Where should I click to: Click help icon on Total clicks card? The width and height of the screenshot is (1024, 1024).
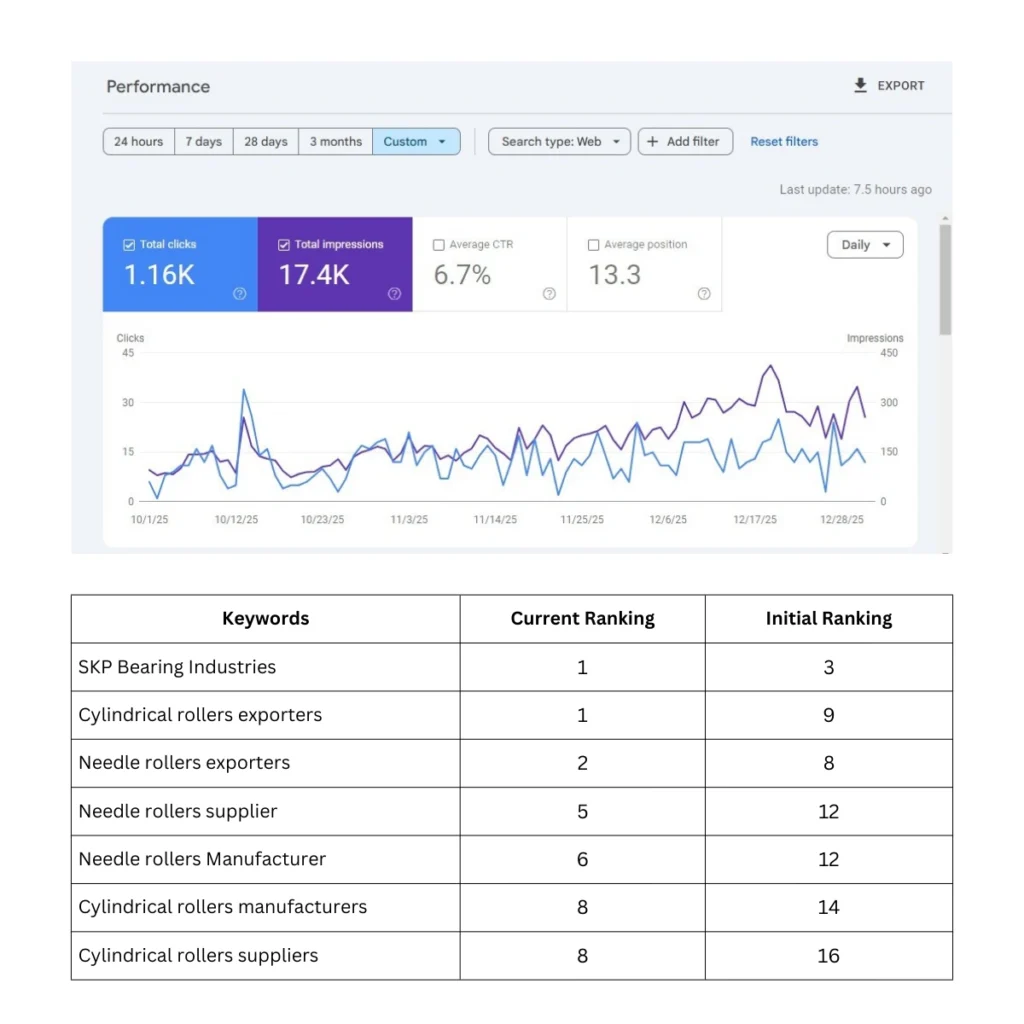tap(240, 294)
